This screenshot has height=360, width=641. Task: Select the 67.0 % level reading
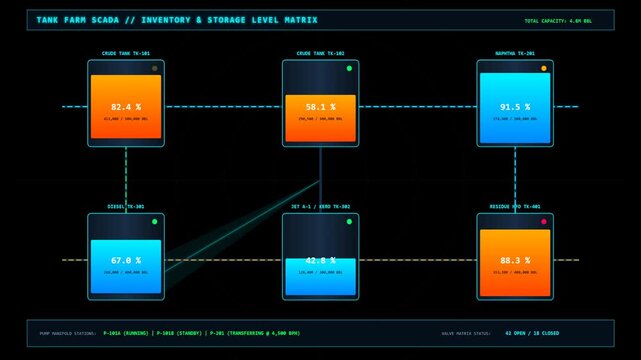tap(126, 260)
